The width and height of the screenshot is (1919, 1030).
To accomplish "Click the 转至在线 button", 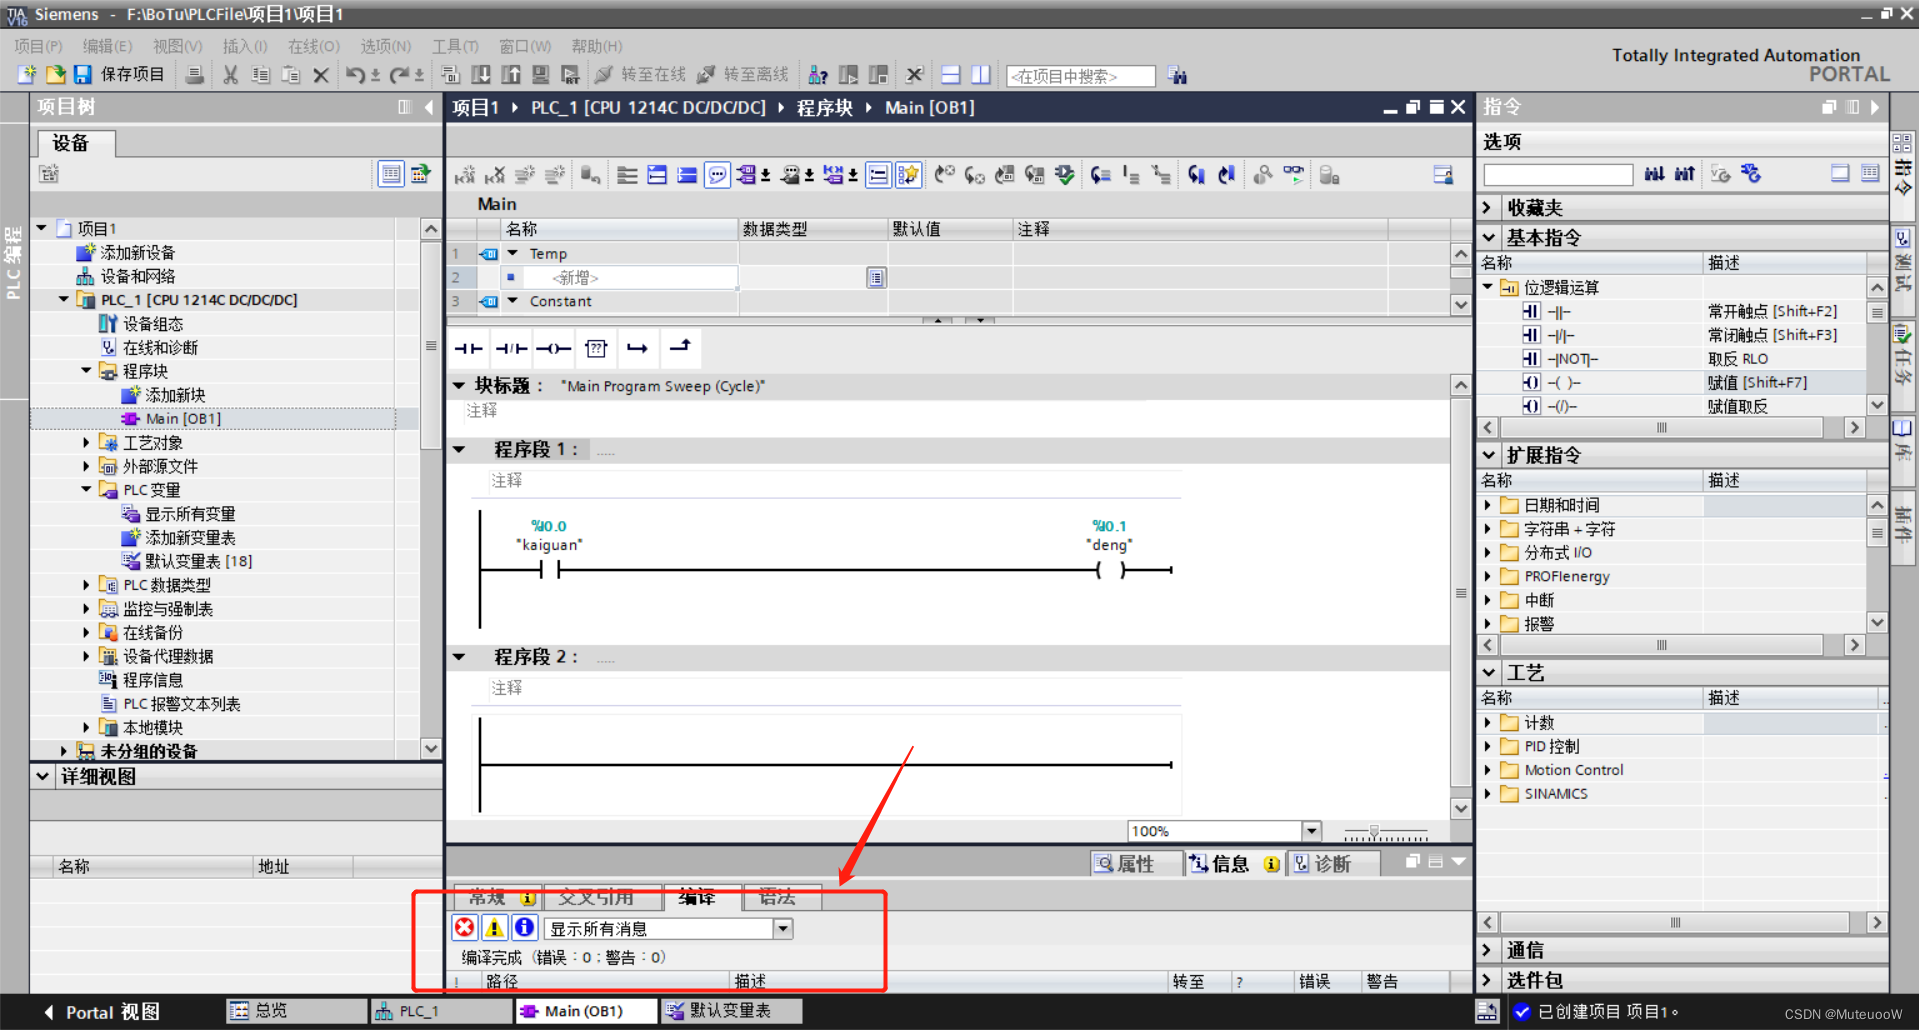I will tap(640, 75).
